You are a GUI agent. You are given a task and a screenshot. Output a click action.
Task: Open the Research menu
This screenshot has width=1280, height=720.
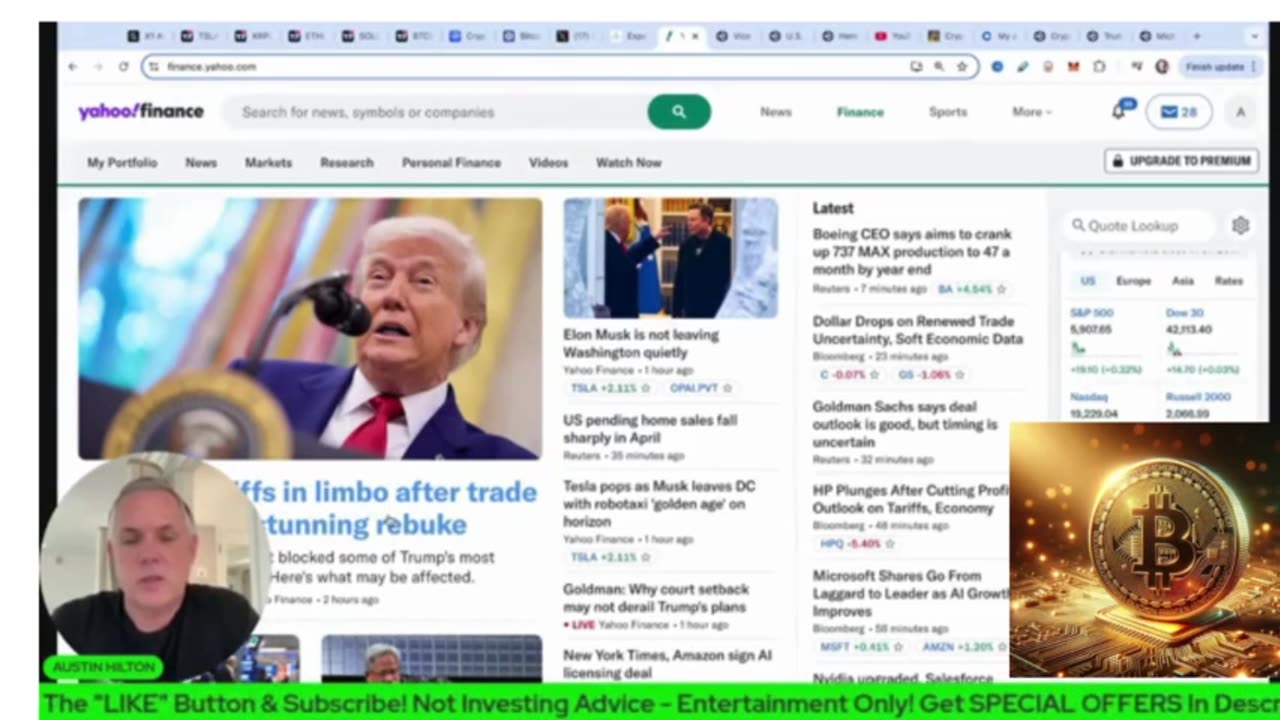tap(346, 162)
